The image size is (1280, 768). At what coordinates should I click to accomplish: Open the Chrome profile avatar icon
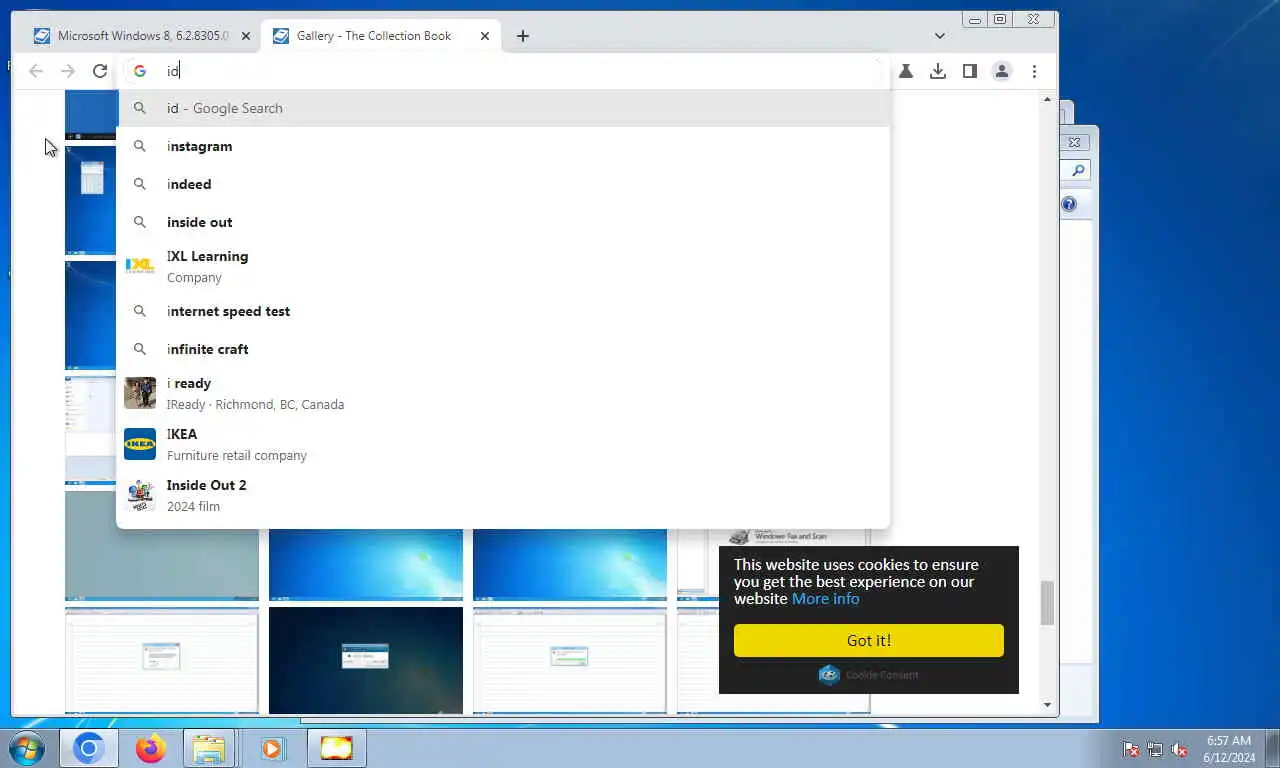pyautogui.click(x=1001, y=71)
